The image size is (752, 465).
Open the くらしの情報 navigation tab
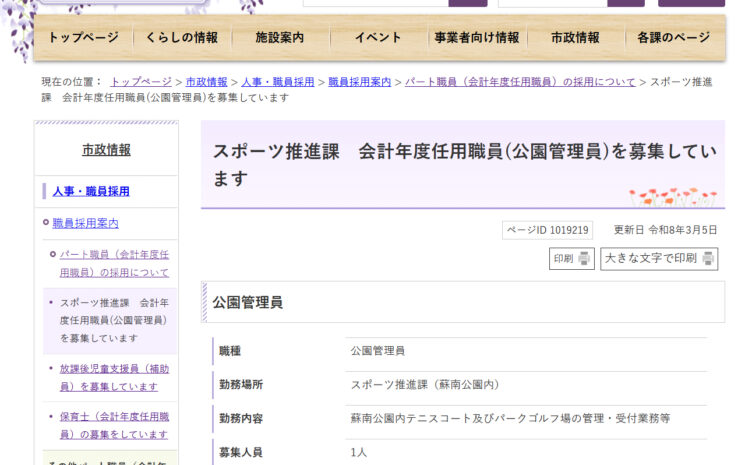(x=181, y=38)
